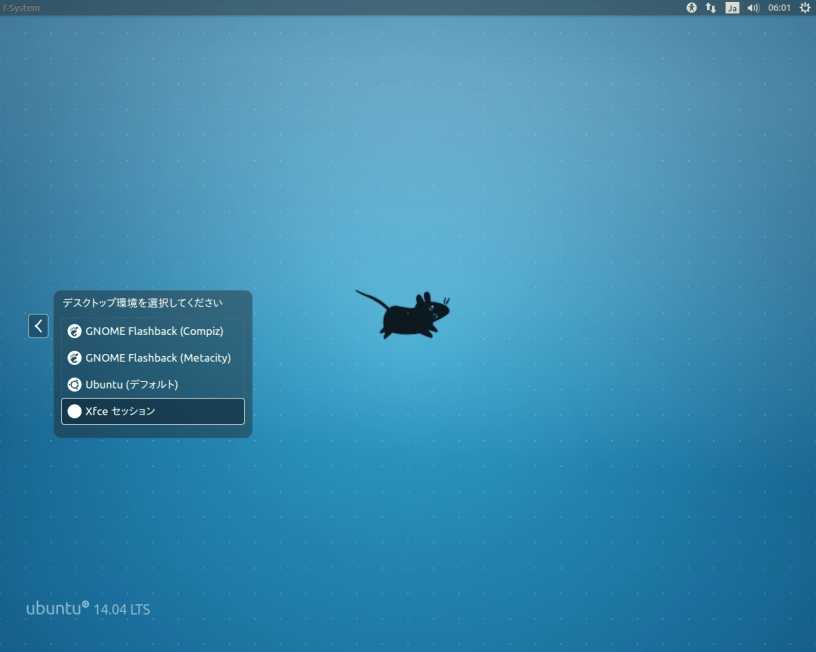This screenshot has width=816, height=652.
Task: Select the Xfce セッション entry
Action: 152,412
